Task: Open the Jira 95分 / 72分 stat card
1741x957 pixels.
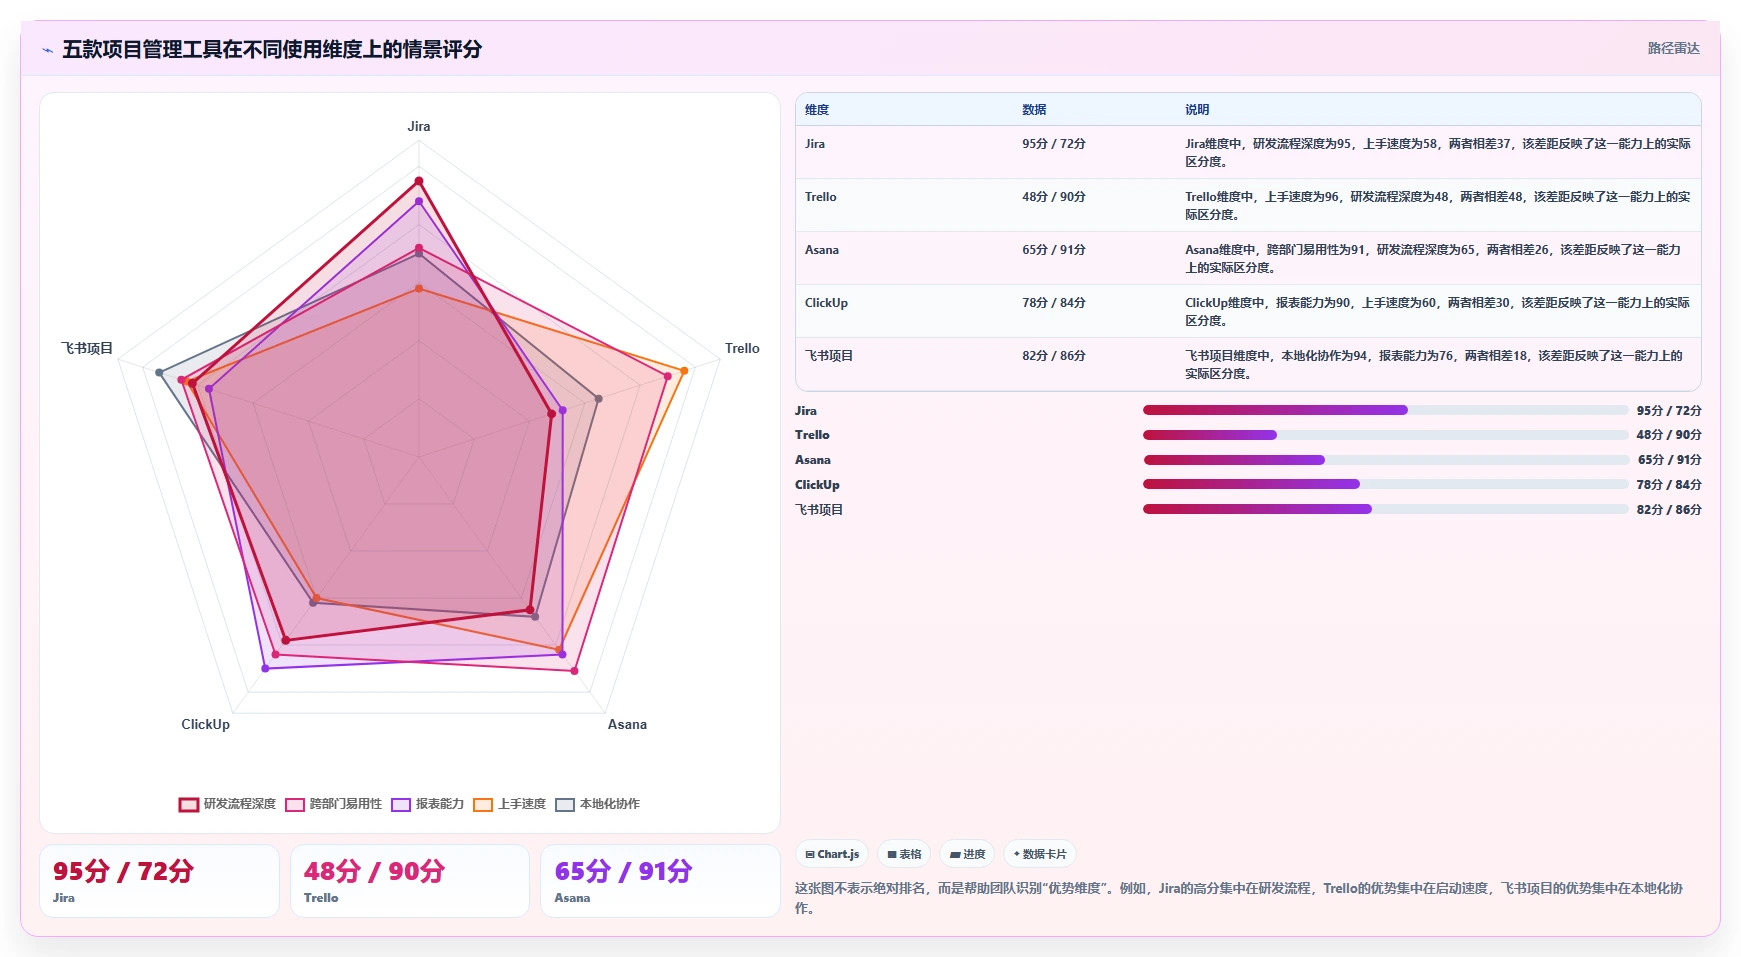Action: click(x=159, y=881)
